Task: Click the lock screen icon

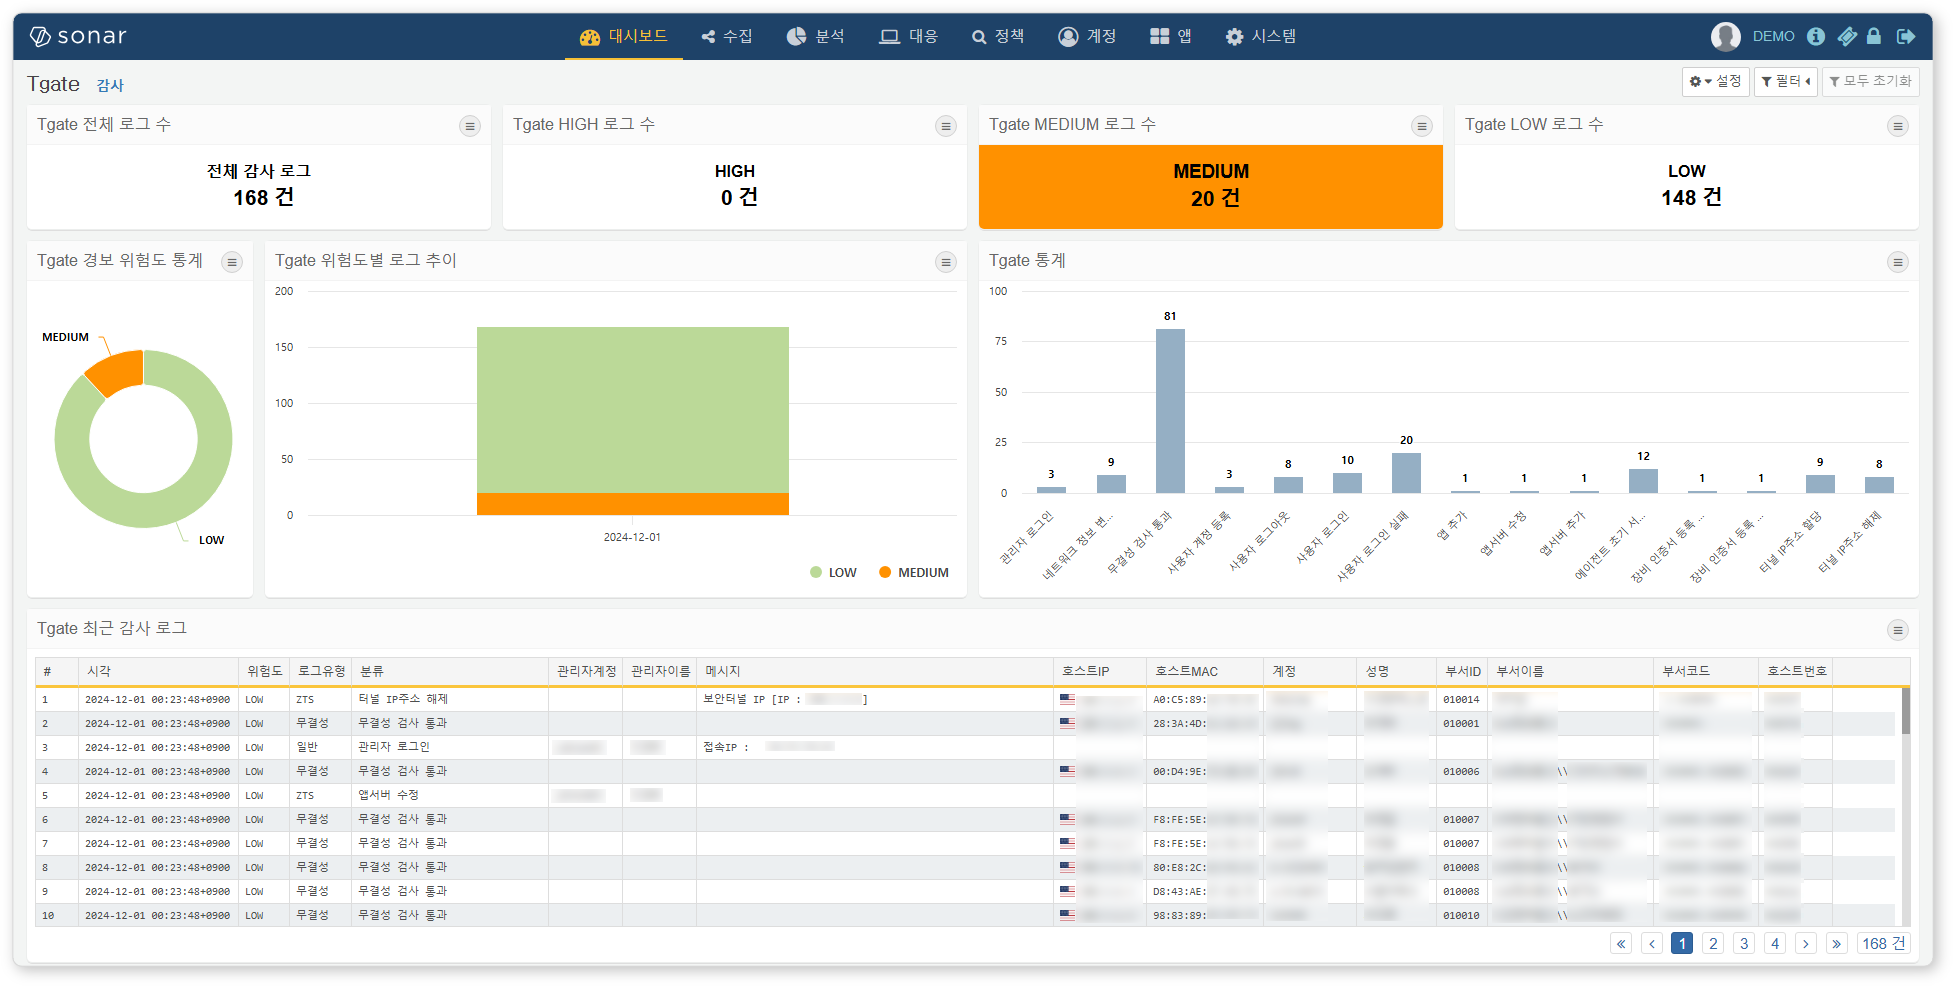Action: [x=1874, y=36]
